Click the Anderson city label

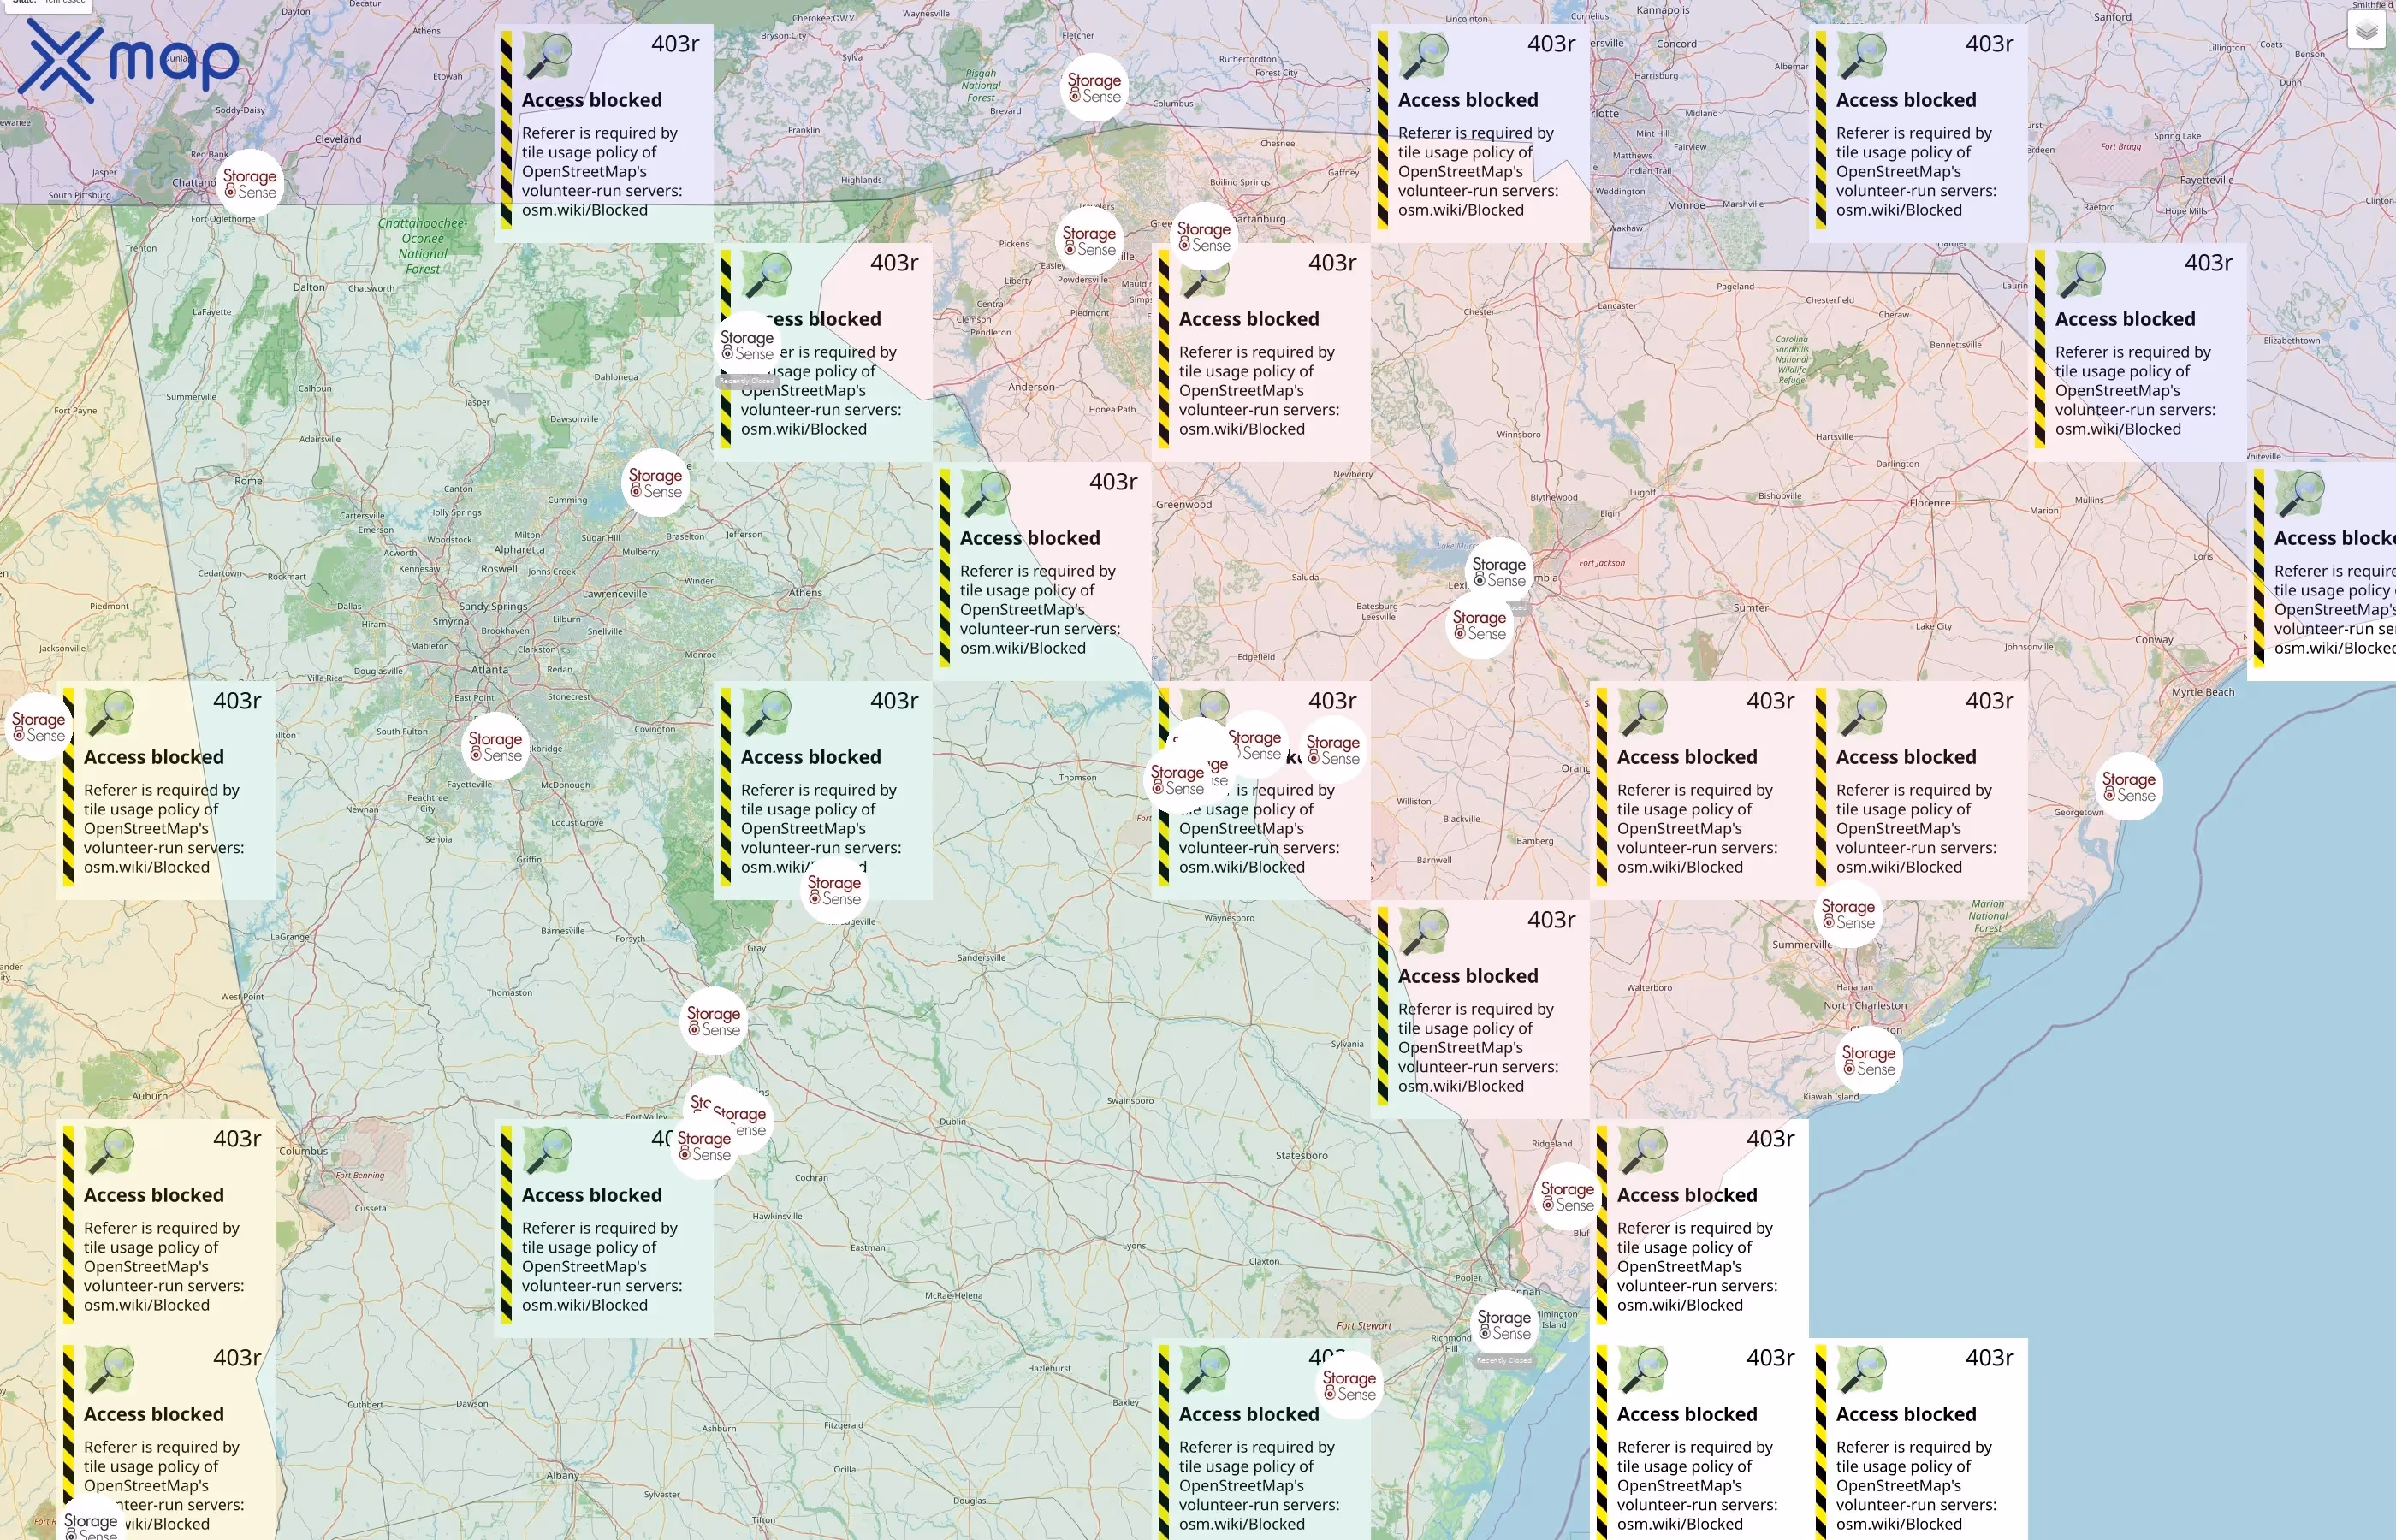click(x=1031, y=387)
